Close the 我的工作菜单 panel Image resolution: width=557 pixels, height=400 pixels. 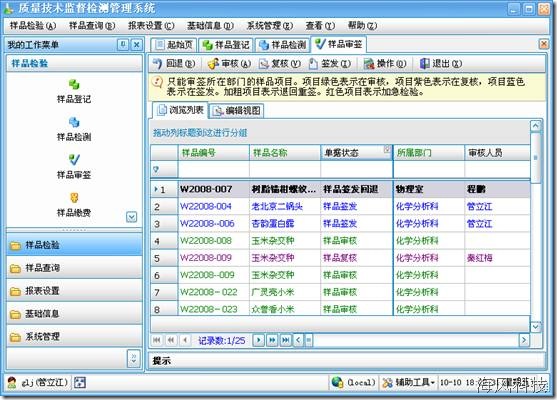coord(136,45)
